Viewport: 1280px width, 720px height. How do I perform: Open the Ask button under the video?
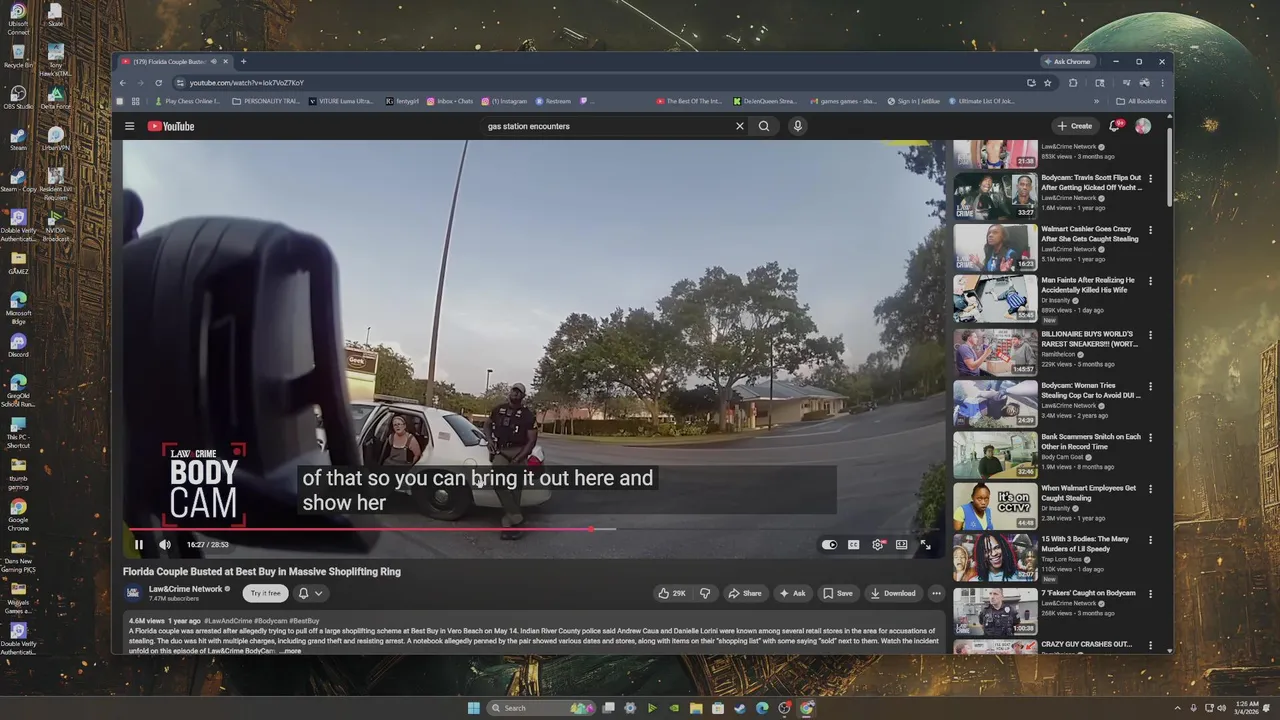pyautogui.click(x=793, y=593)
